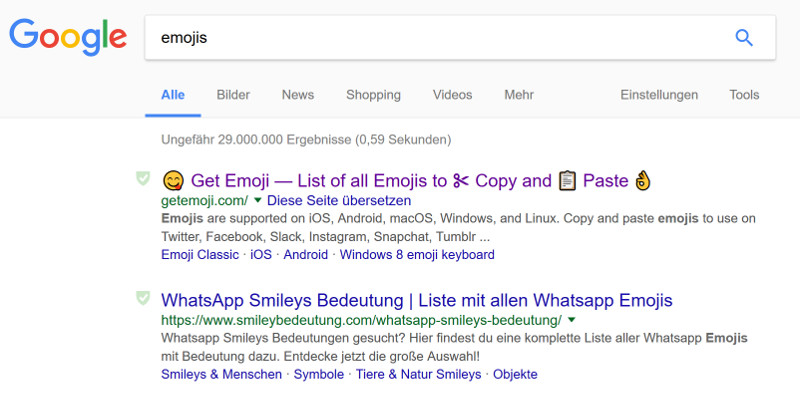Open search Tools
This screenshot has width=800, height=414.
[x=744, y=95]
